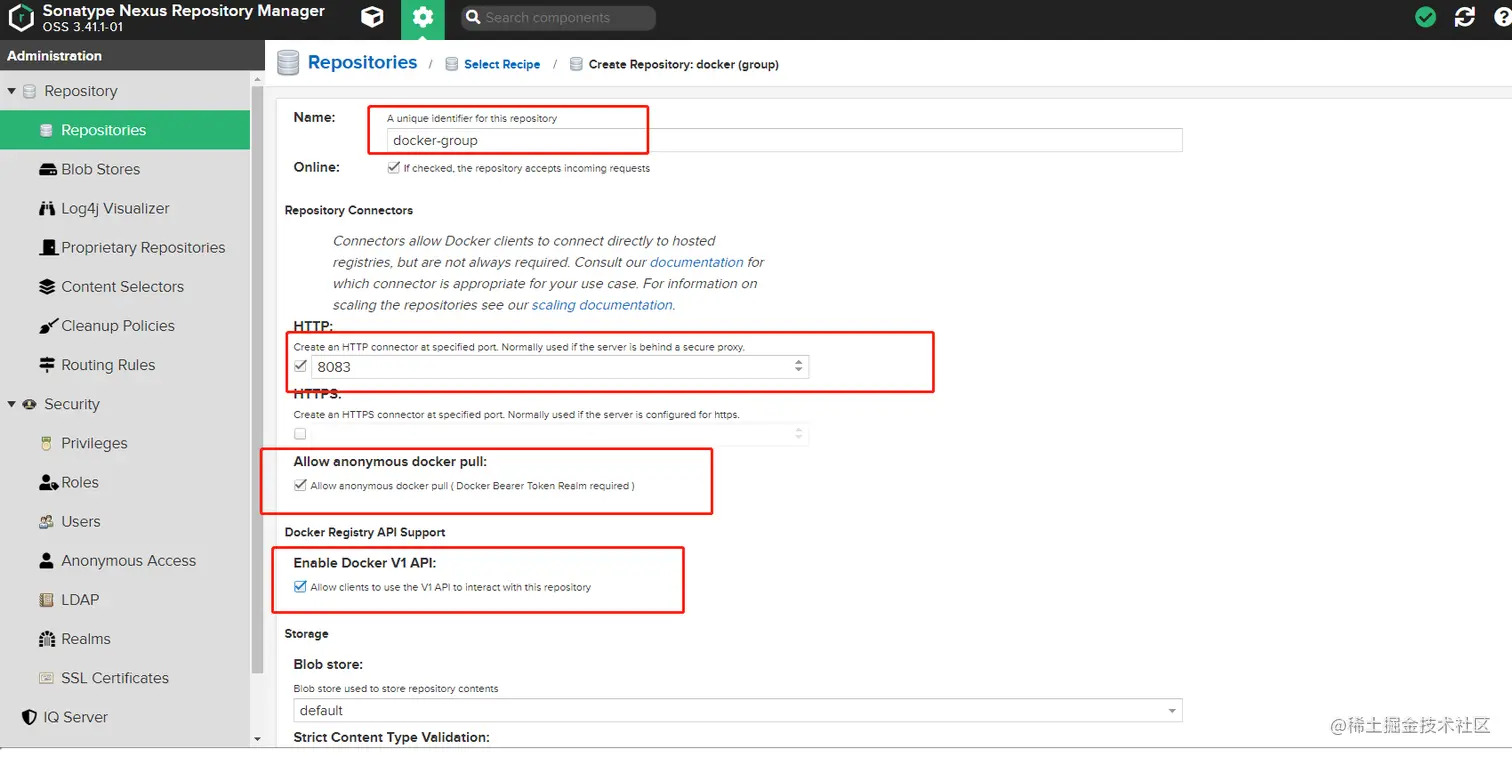Open the Browse cube icon
The height and width of the screenshot is (757, 1512).
tap(372, 17)
